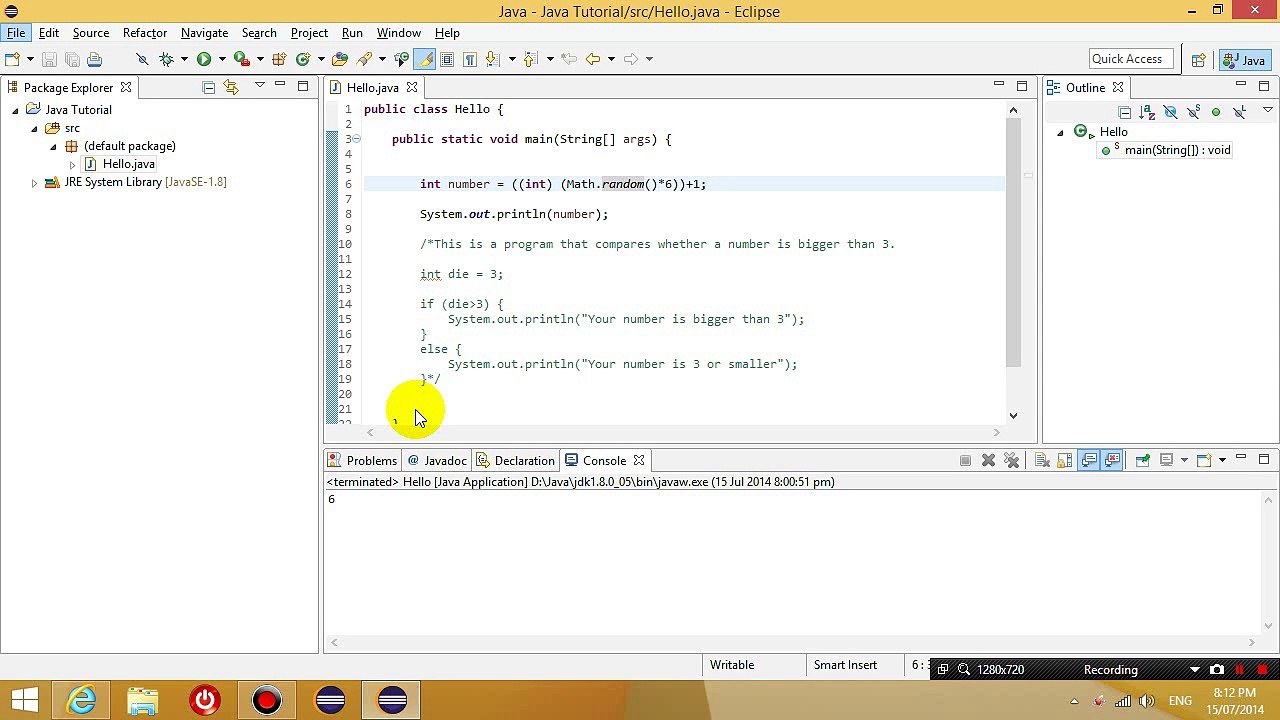Open the Run menu
This screenshot has height=720, width=1280.
[x=352, y=33]
